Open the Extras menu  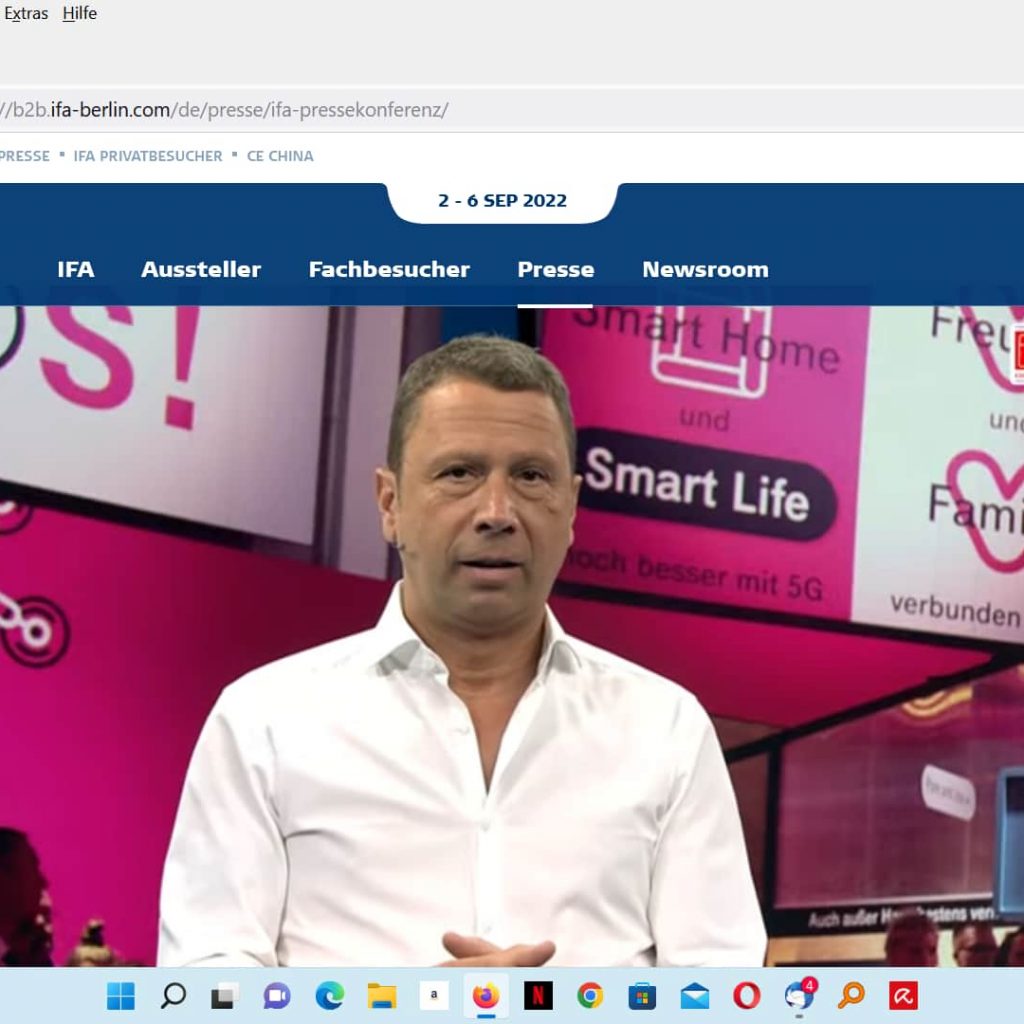[x=26, y=14]
